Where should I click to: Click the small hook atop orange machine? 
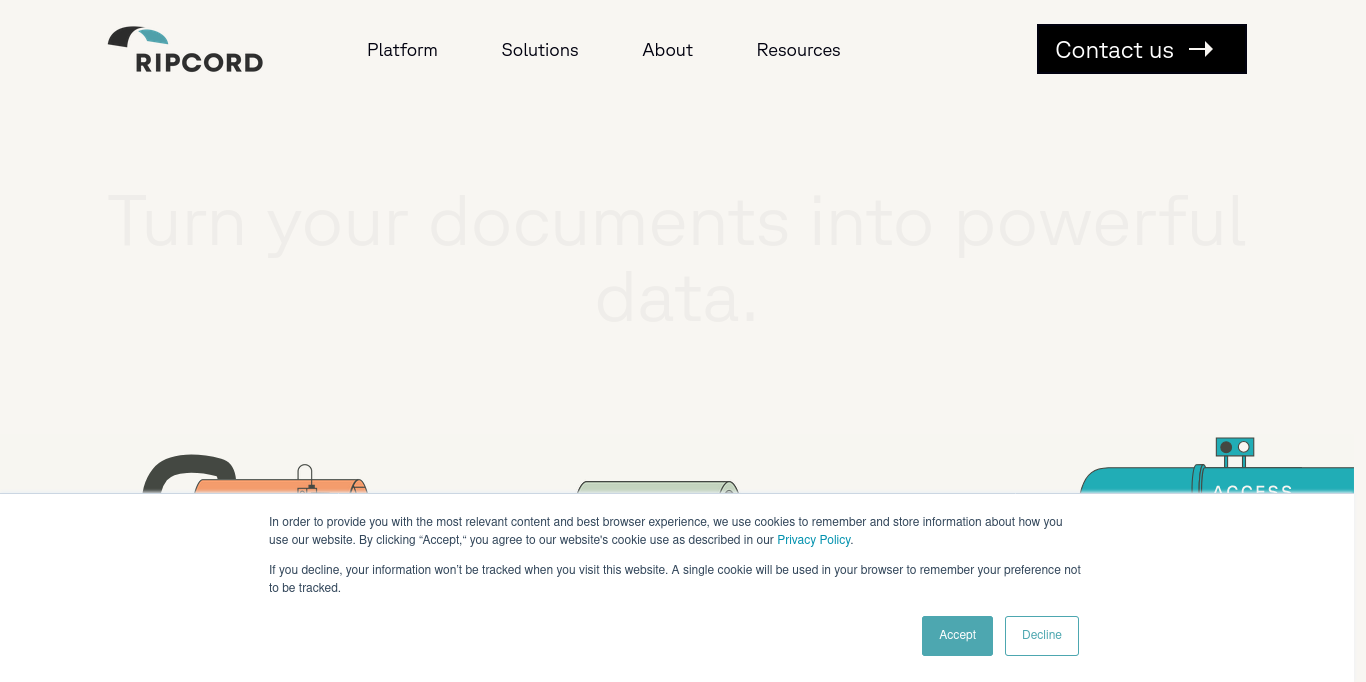[305, 472]
